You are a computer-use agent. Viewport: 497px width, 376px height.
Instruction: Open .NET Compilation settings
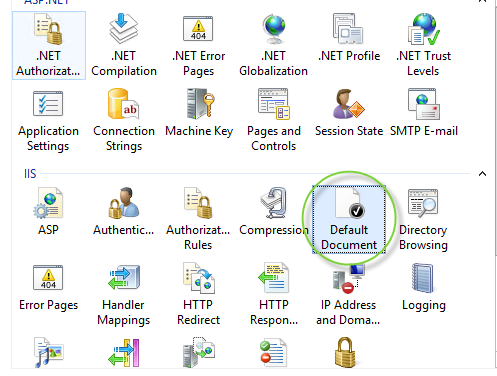(x=124, y=46)
